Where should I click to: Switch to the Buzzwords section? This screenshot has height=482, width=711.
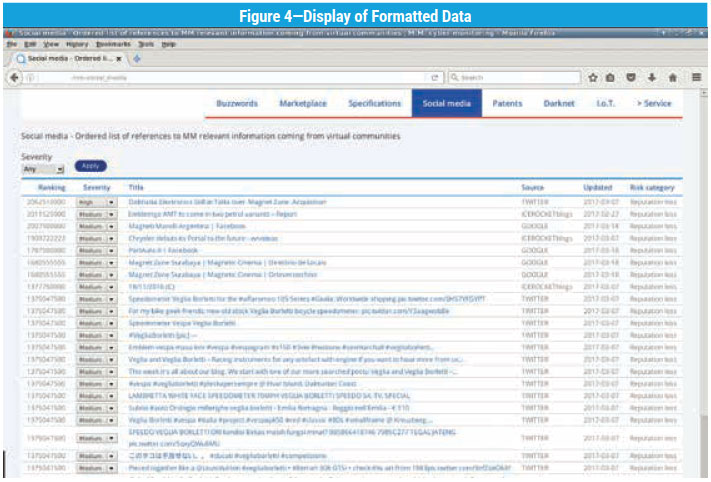(237, 103)
